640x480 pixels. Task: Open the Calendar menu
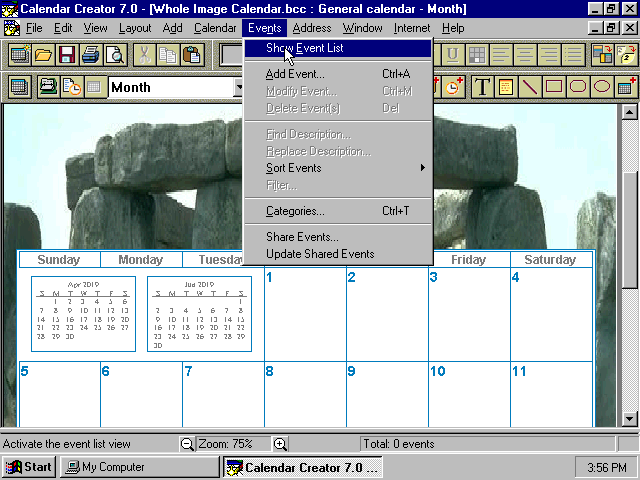click(x=215, y=28)
